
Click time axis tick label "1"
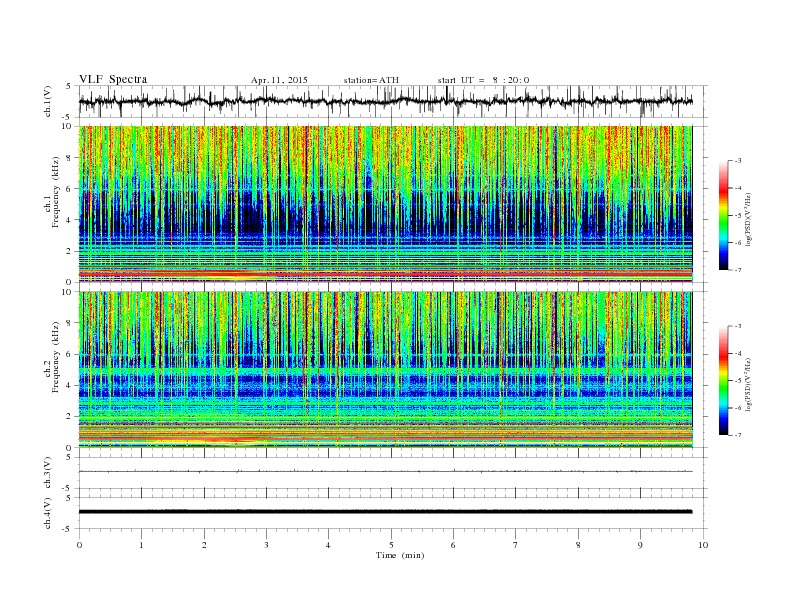[141, 545]
